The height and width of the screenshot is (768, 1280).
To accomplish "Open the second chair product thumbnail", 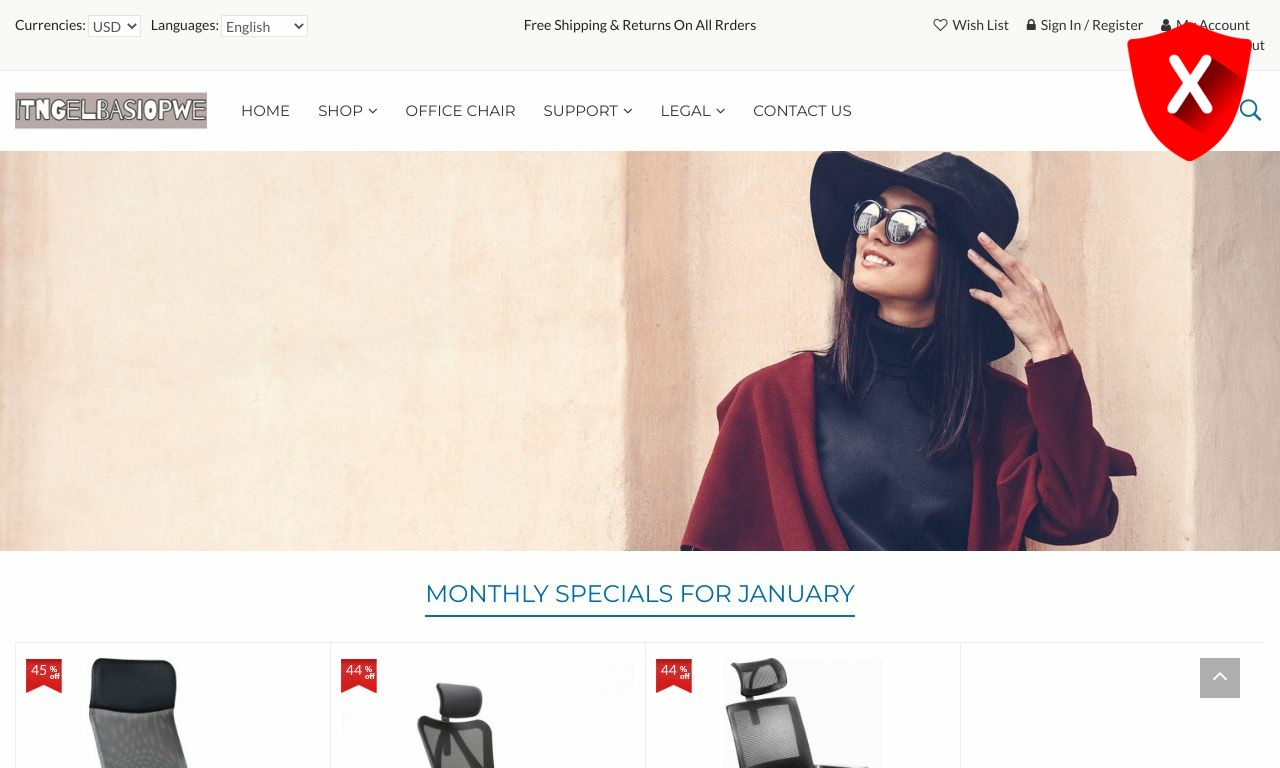I will (x=488, y=713).
